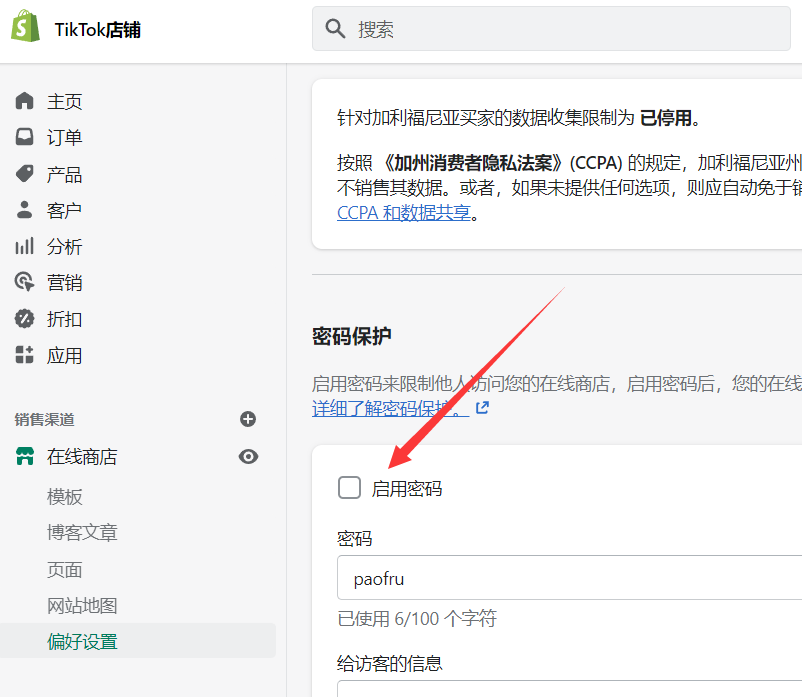
Task: Open 页面 under 在线商店
Action: pyautogui.click(x=64, y=570)
